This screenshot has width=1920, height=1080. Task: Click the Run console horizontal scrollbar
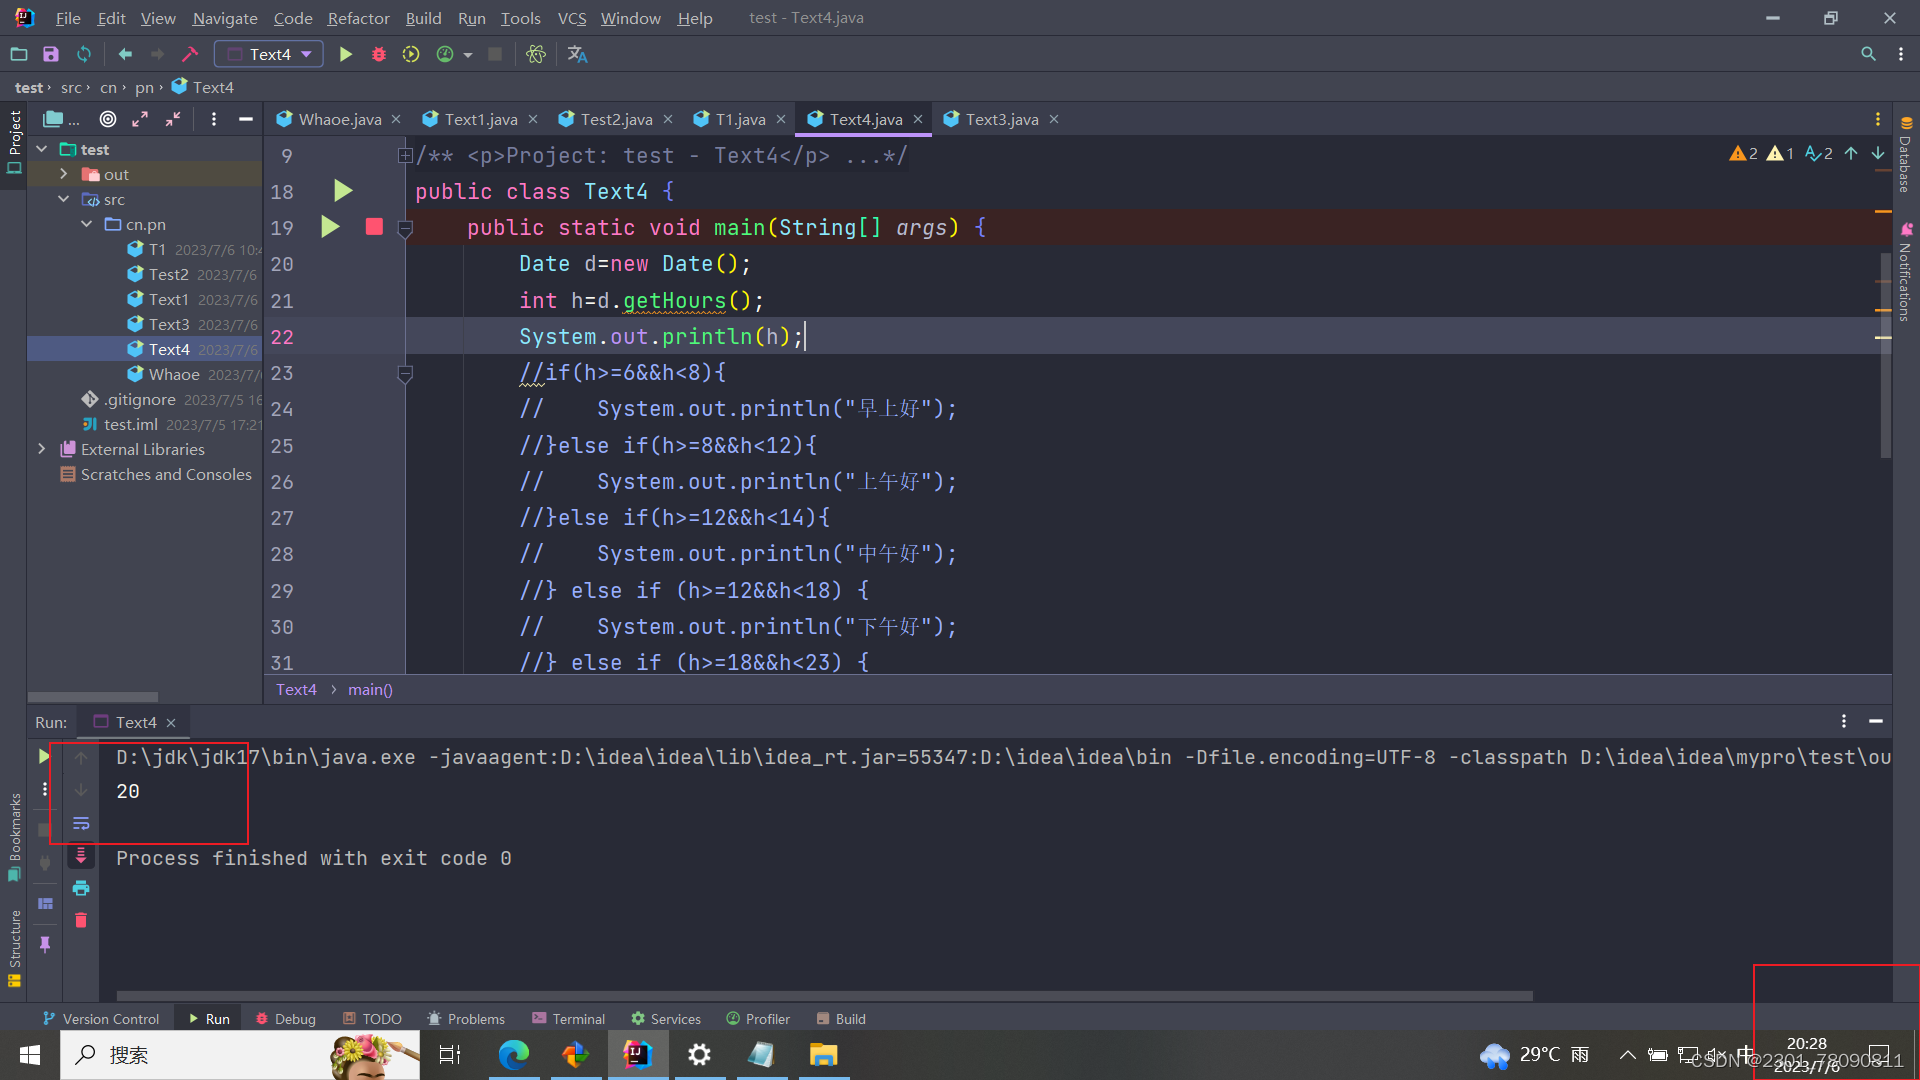pos(824,996)
